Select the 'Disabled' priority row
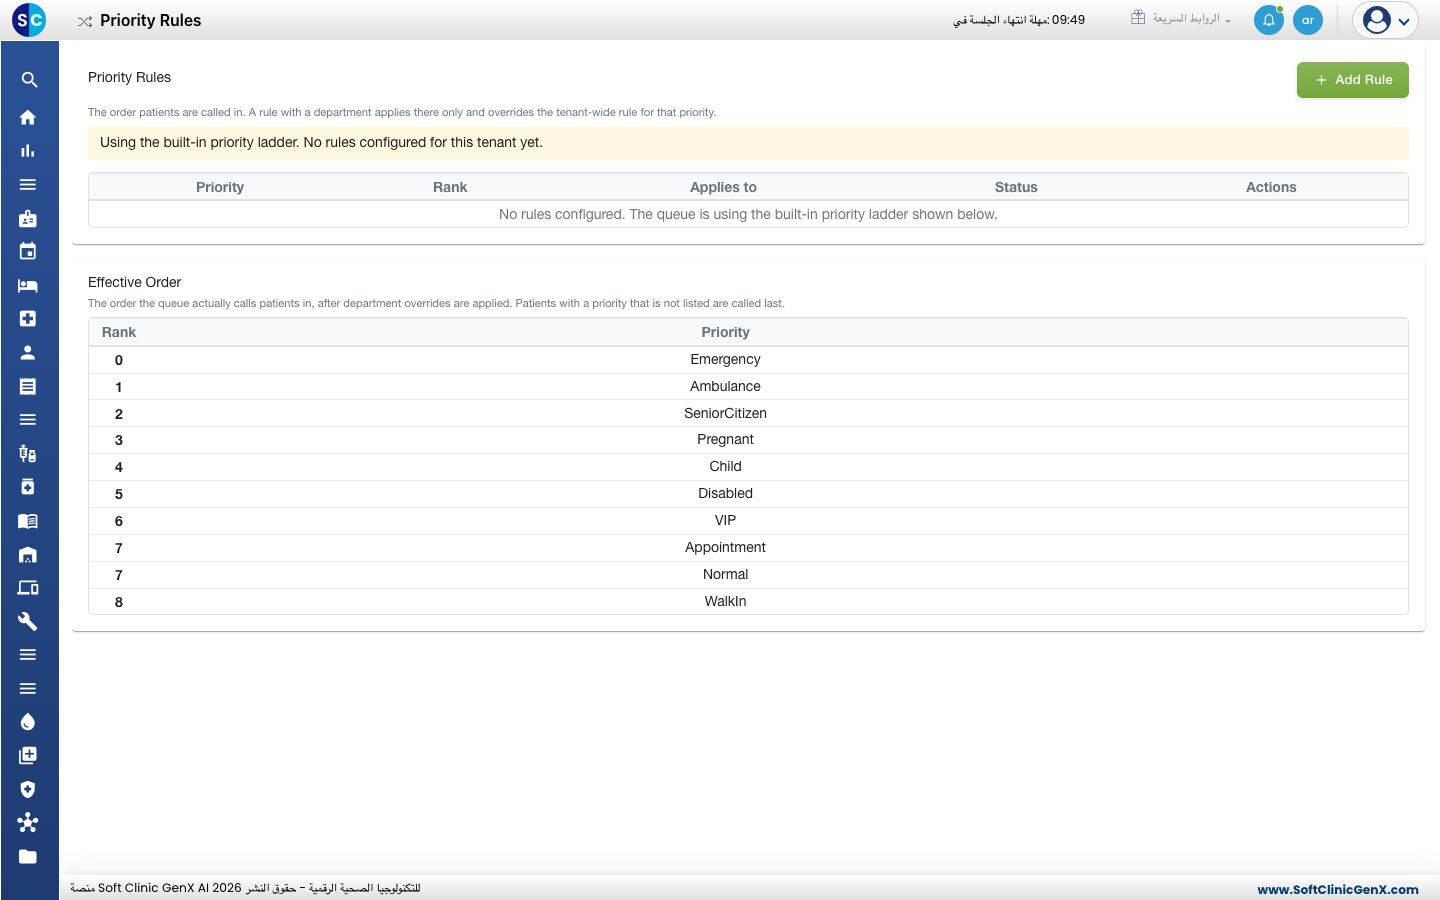The height and width of the screenshot is (900, 1440). [x=748, y=494]
